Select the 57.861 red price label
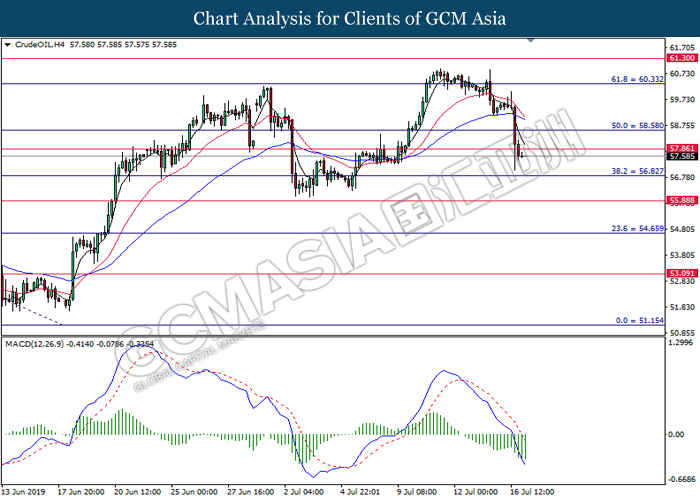700x500 pixels. pyautogui.click(x=682, y=148)
